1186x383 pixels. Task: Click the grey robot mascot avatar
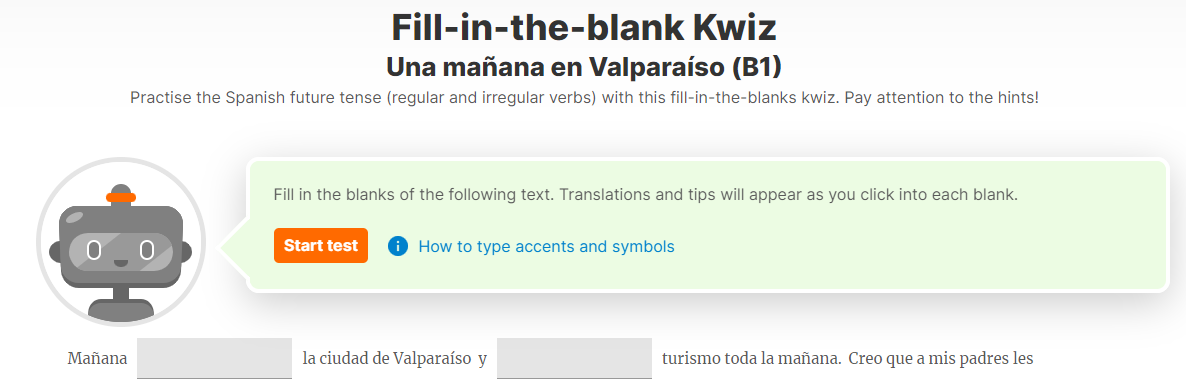click(x=121, y=242)
